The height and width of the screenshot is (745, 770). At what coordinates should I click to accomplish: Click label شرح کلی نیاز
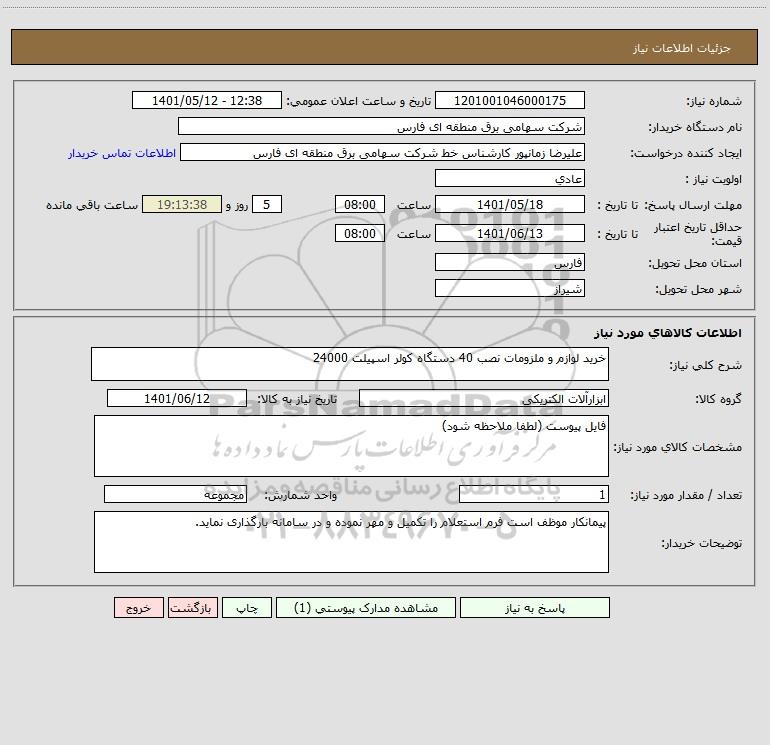click(706, 365)
